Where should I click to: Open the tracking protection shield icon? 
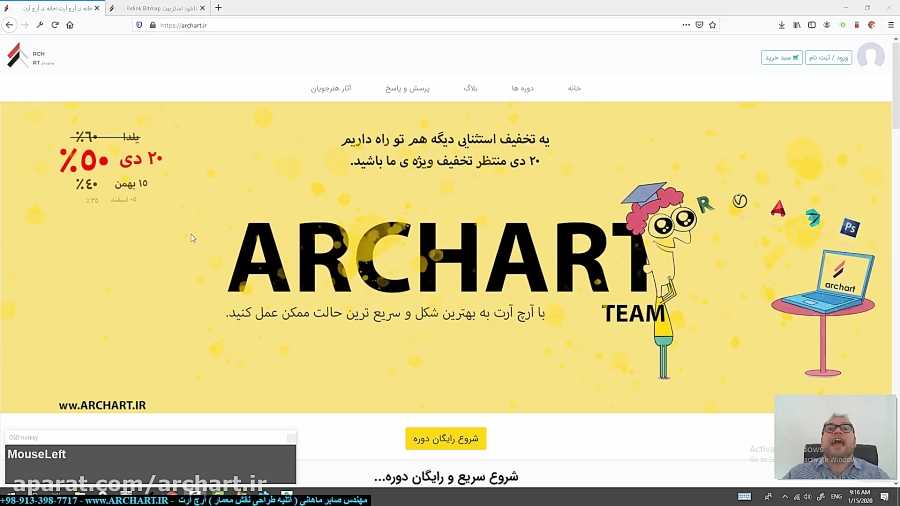point(139,25)
